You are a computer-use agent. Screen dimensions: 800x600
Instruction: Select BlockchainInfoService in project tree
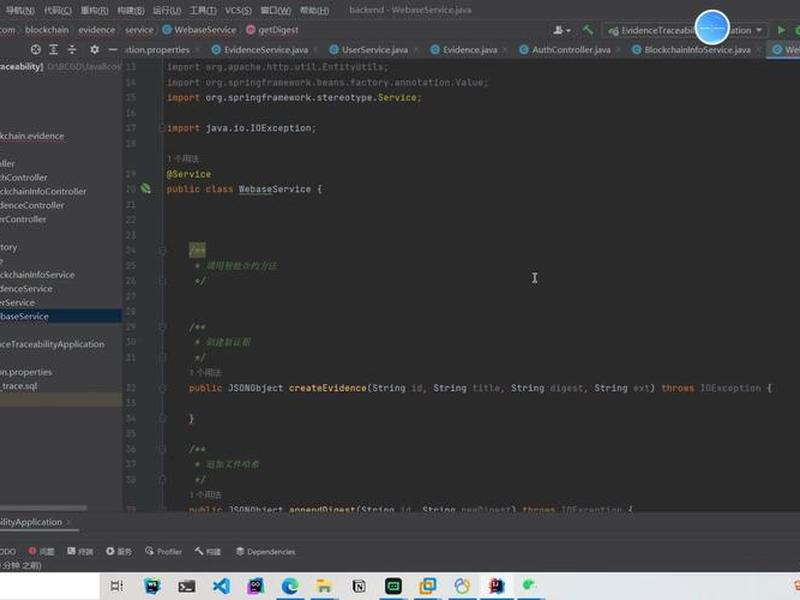[x=37, y=274]
